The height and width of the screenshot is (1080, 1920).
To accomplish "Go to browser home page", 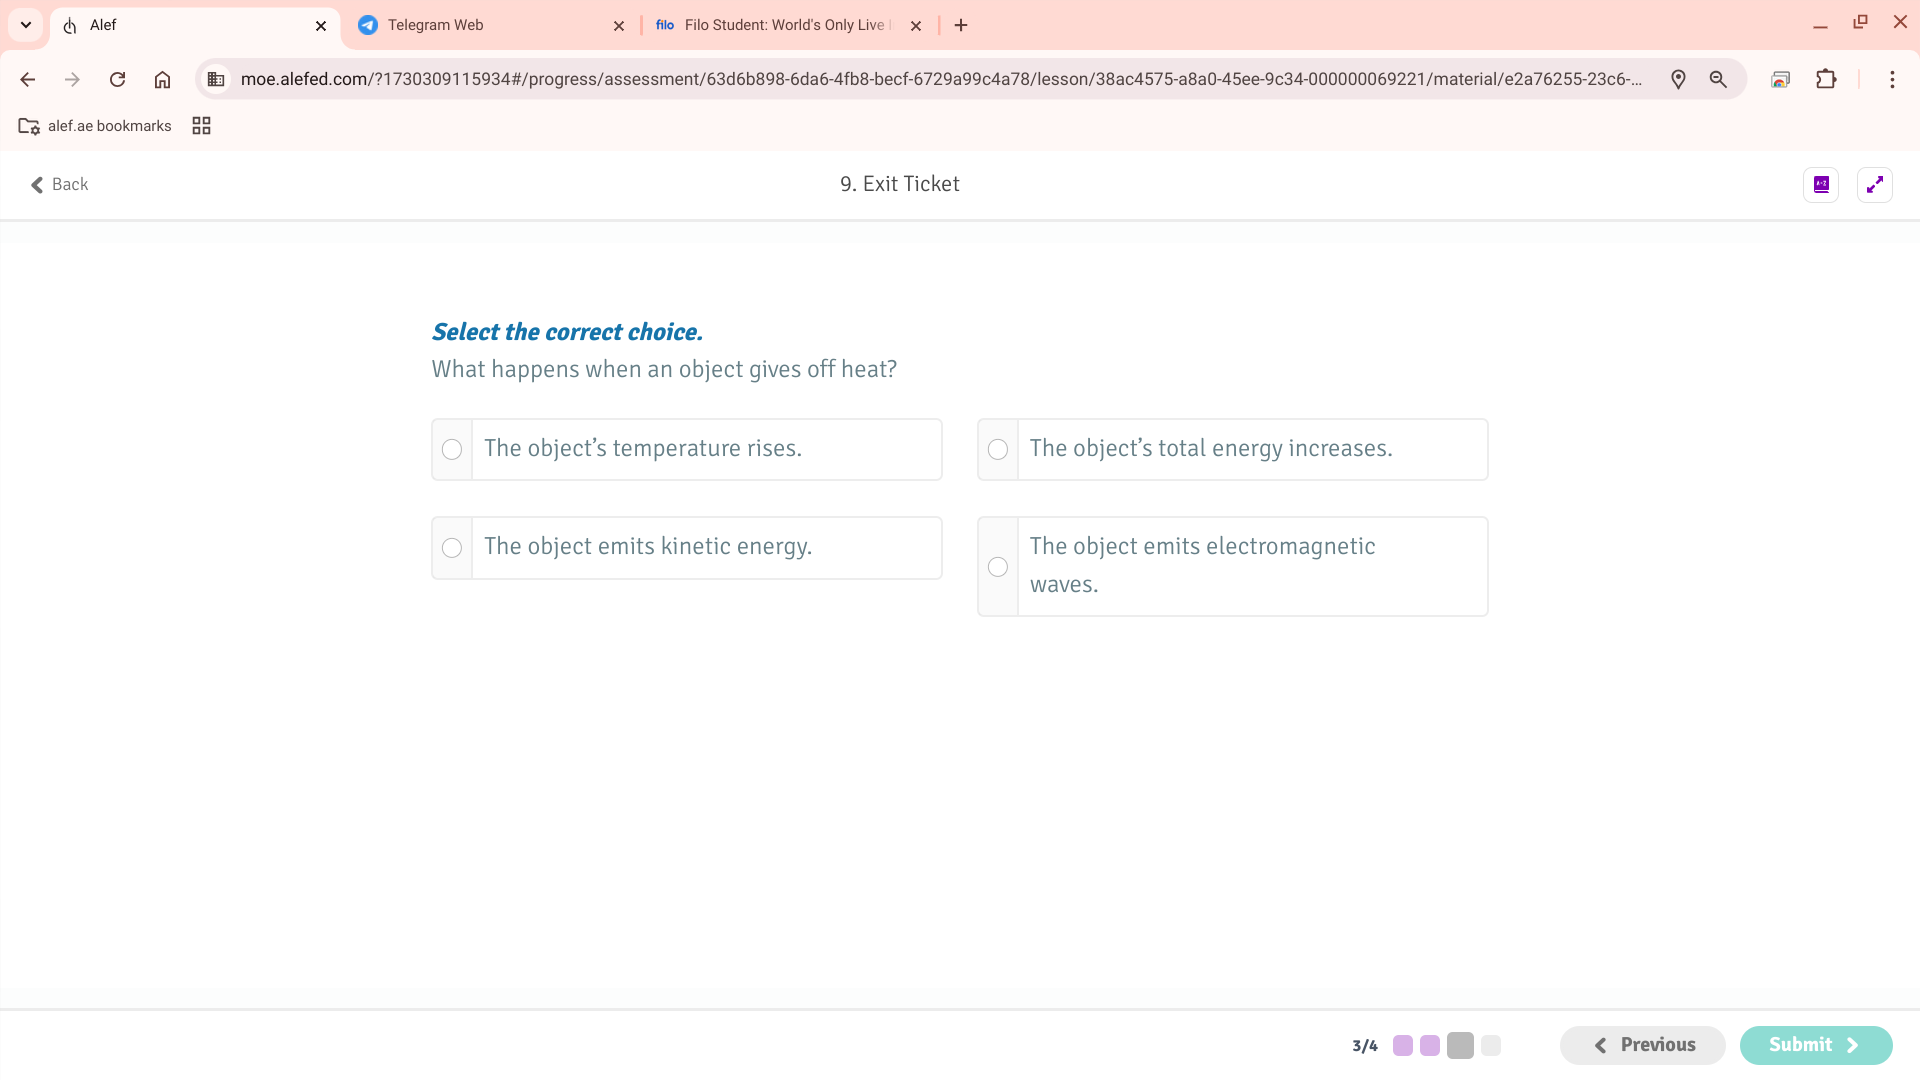I will pyautogui.click(x=162, y=79).
